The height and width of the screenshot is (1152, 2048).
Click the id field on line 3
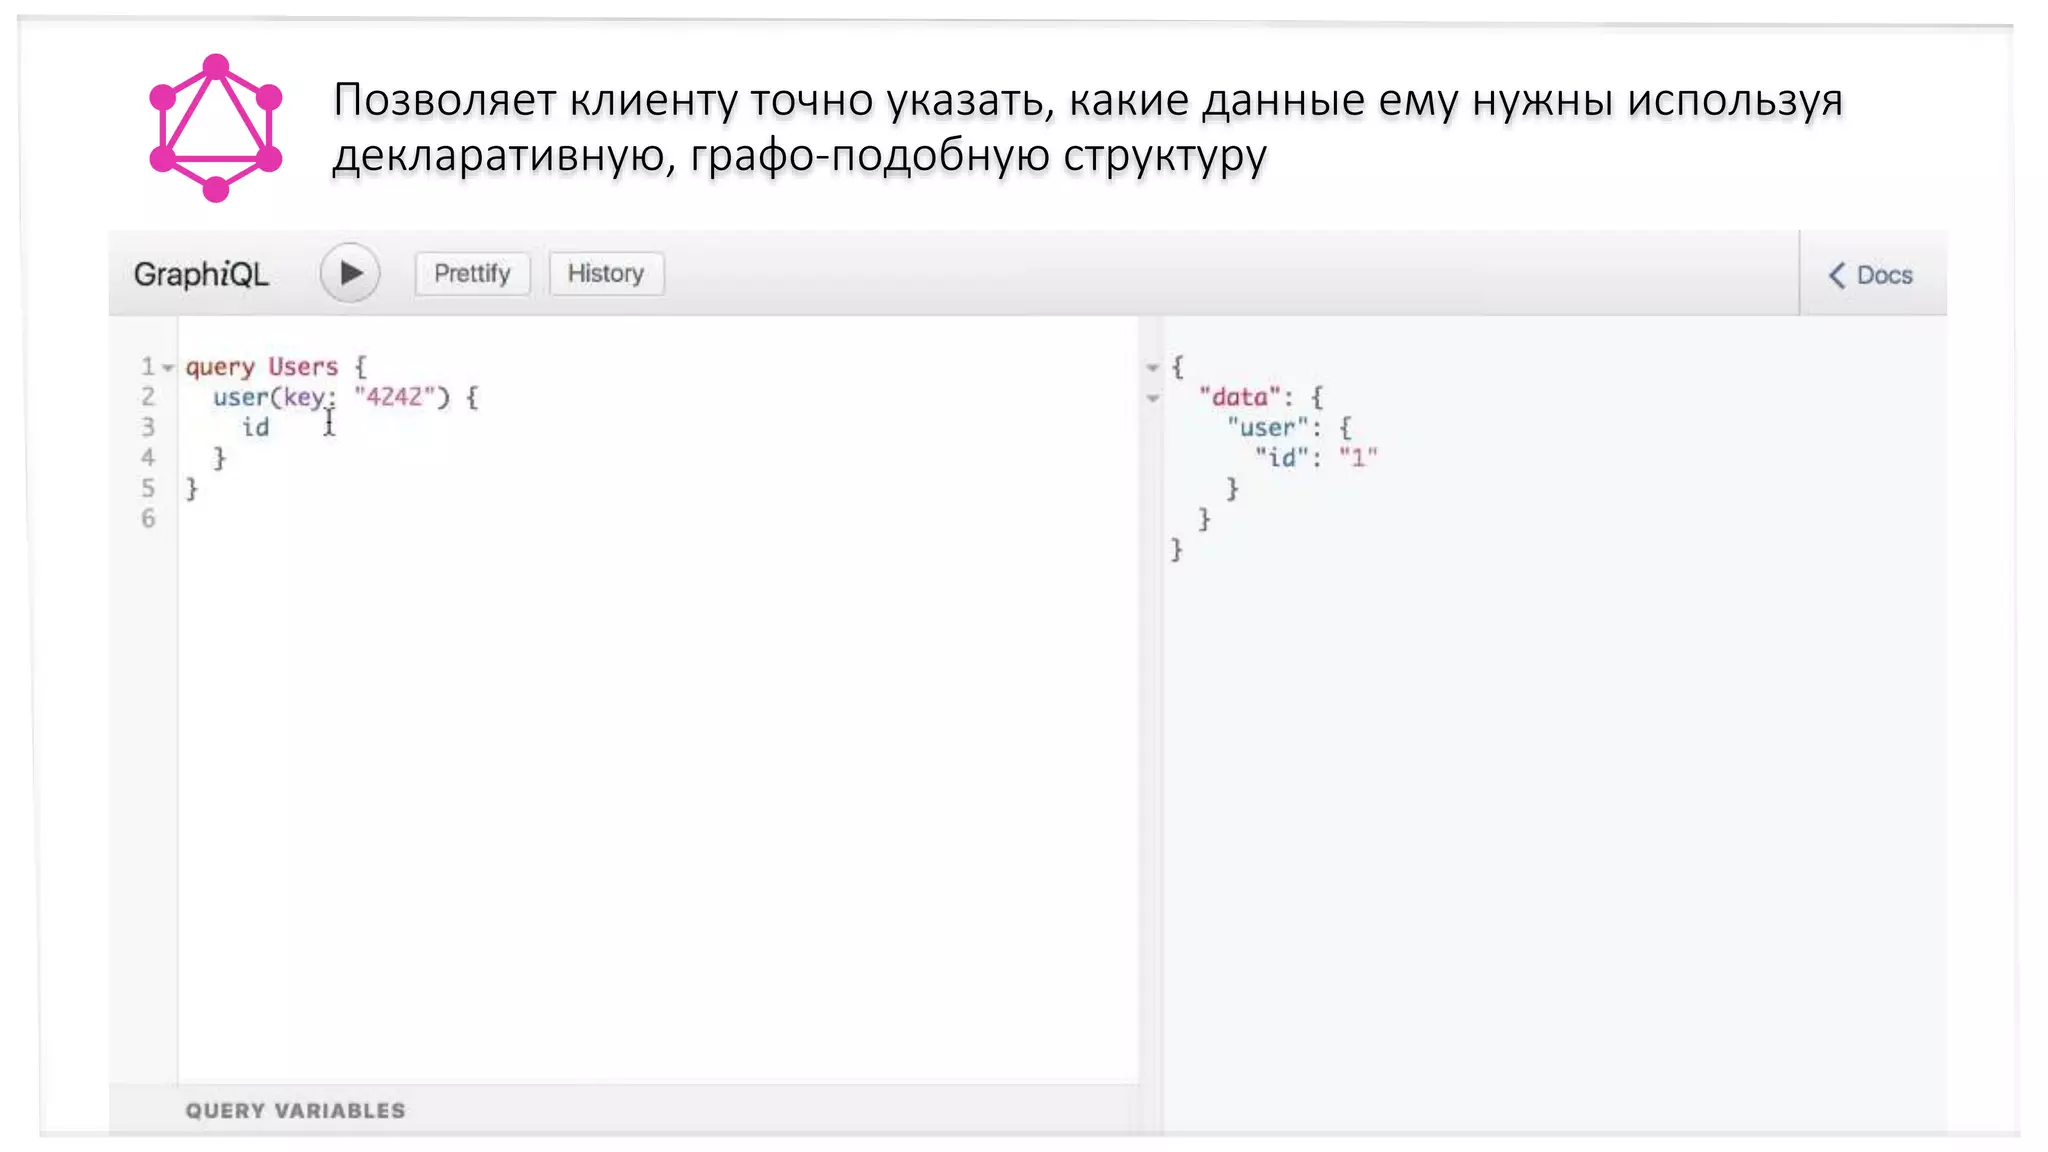click(255, 427)
